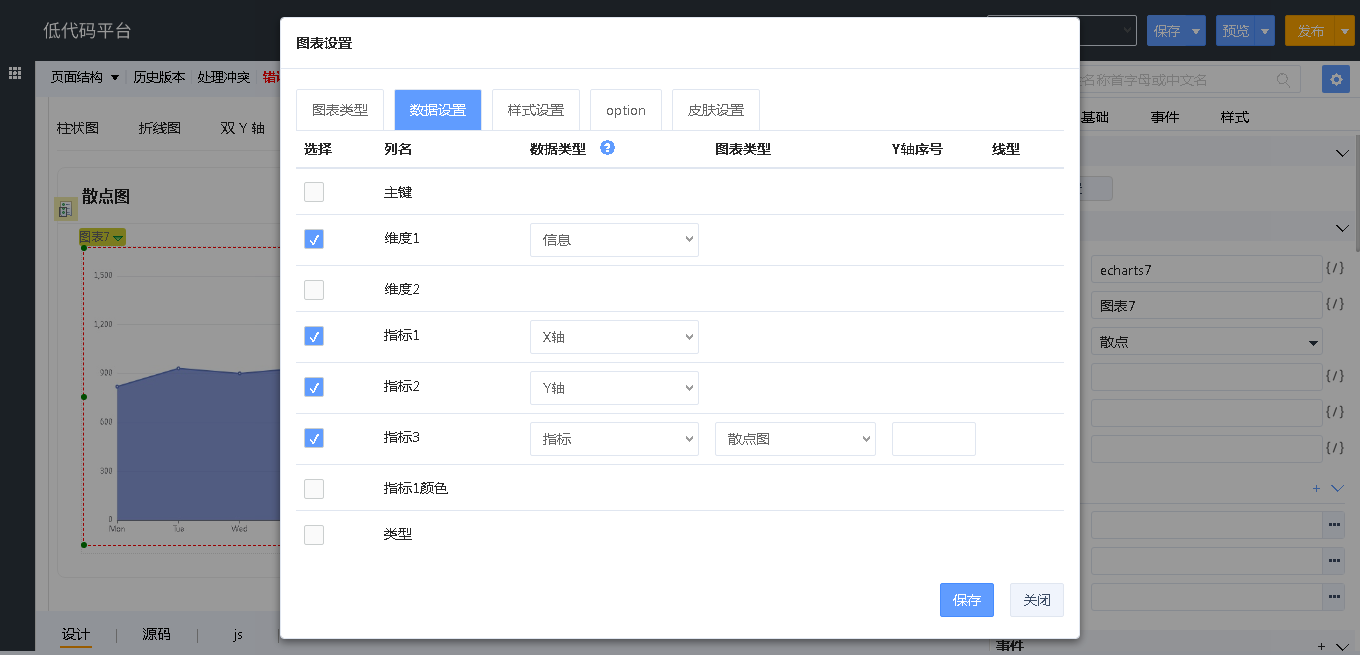This screenshot has width=1360, height=655.
Task: Open 指标1 data type dropdown showing X轴
Action: coord(614,337)
